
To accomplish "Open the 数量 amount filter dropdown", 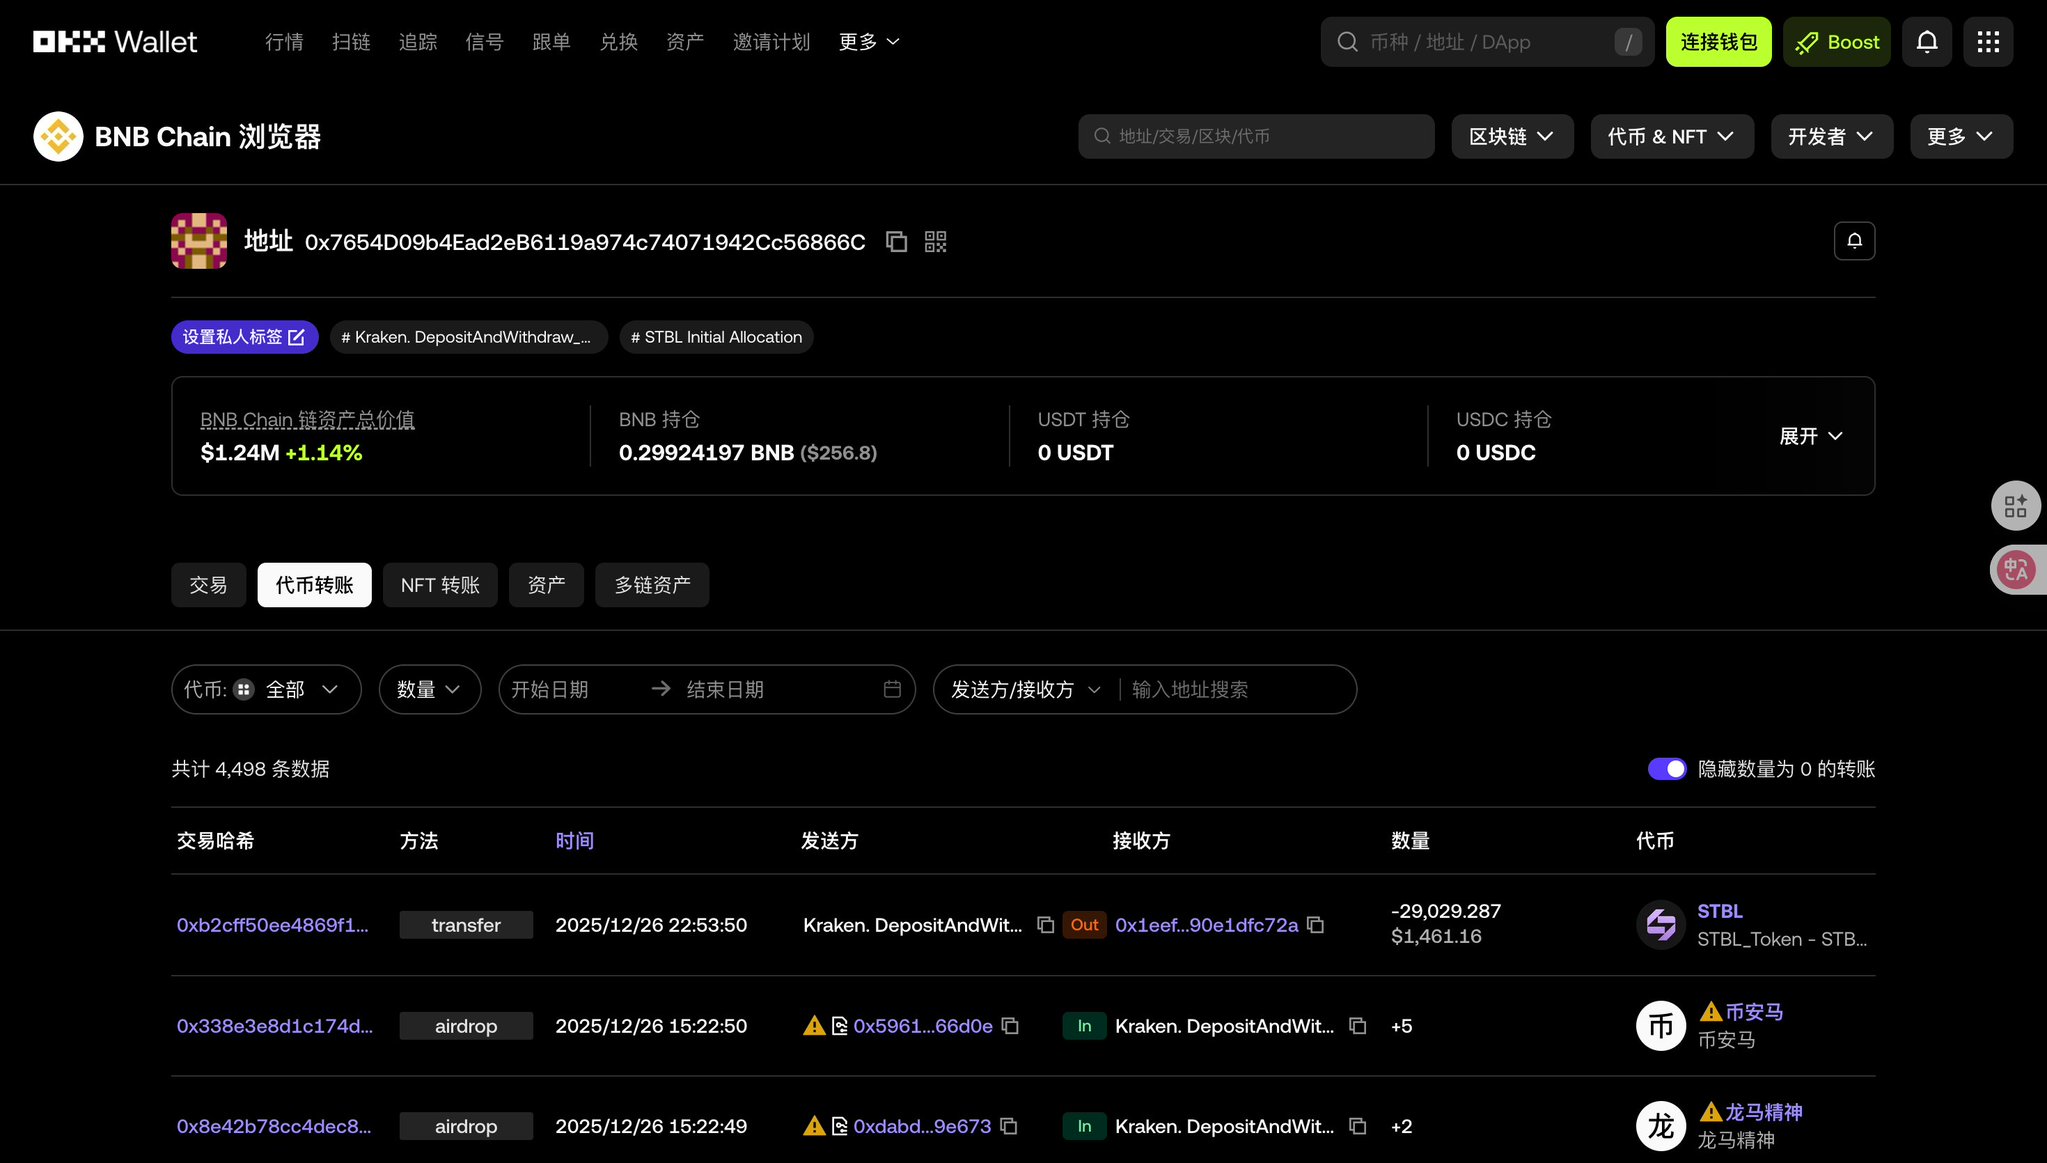I will 429,690.
